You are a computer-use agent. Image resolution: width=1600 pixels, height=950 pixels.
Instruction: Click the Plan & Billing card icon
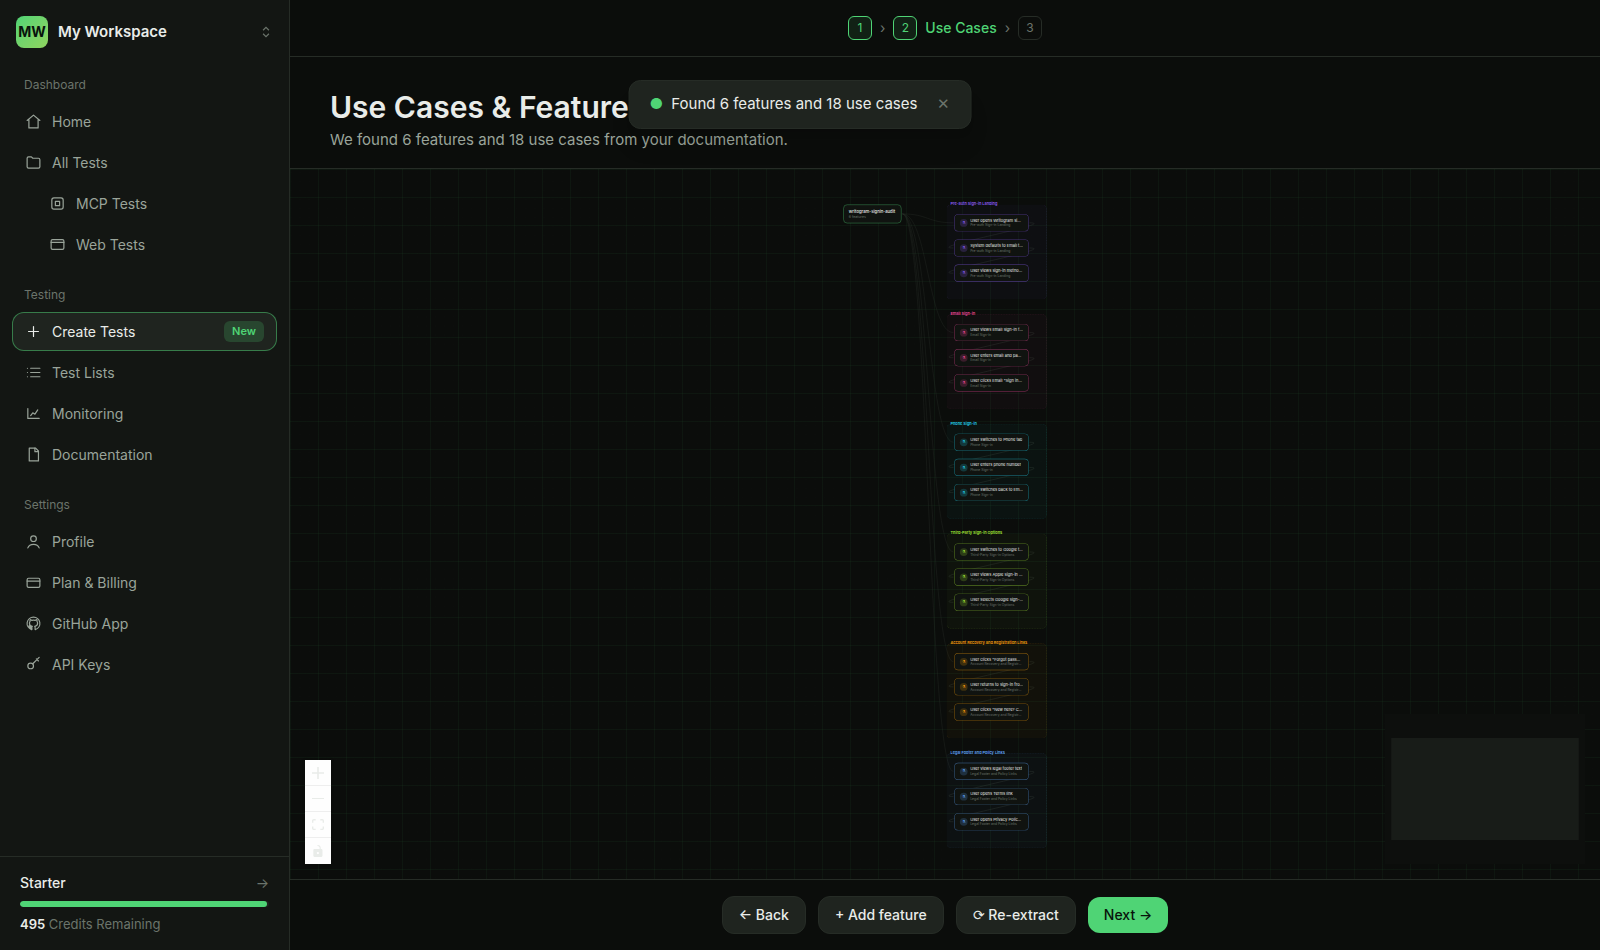(33, 583)
